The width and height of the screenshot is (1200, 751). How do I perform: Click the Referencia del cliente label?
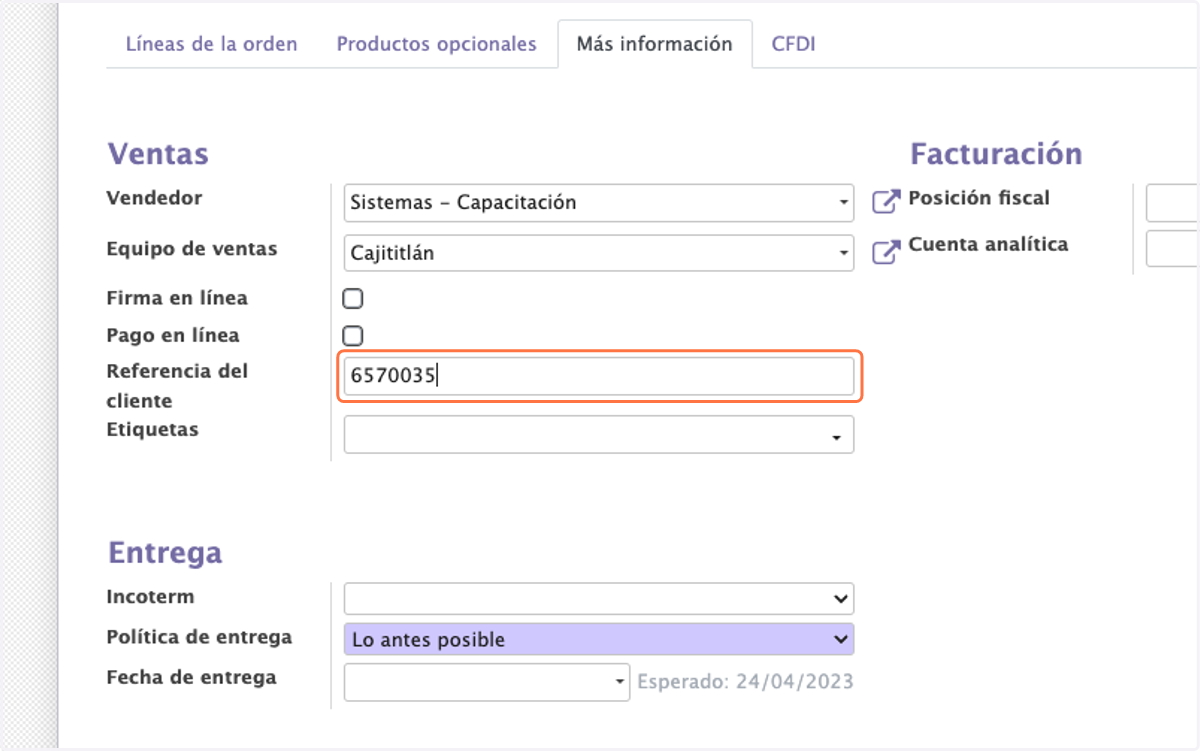tap(177, 386)
